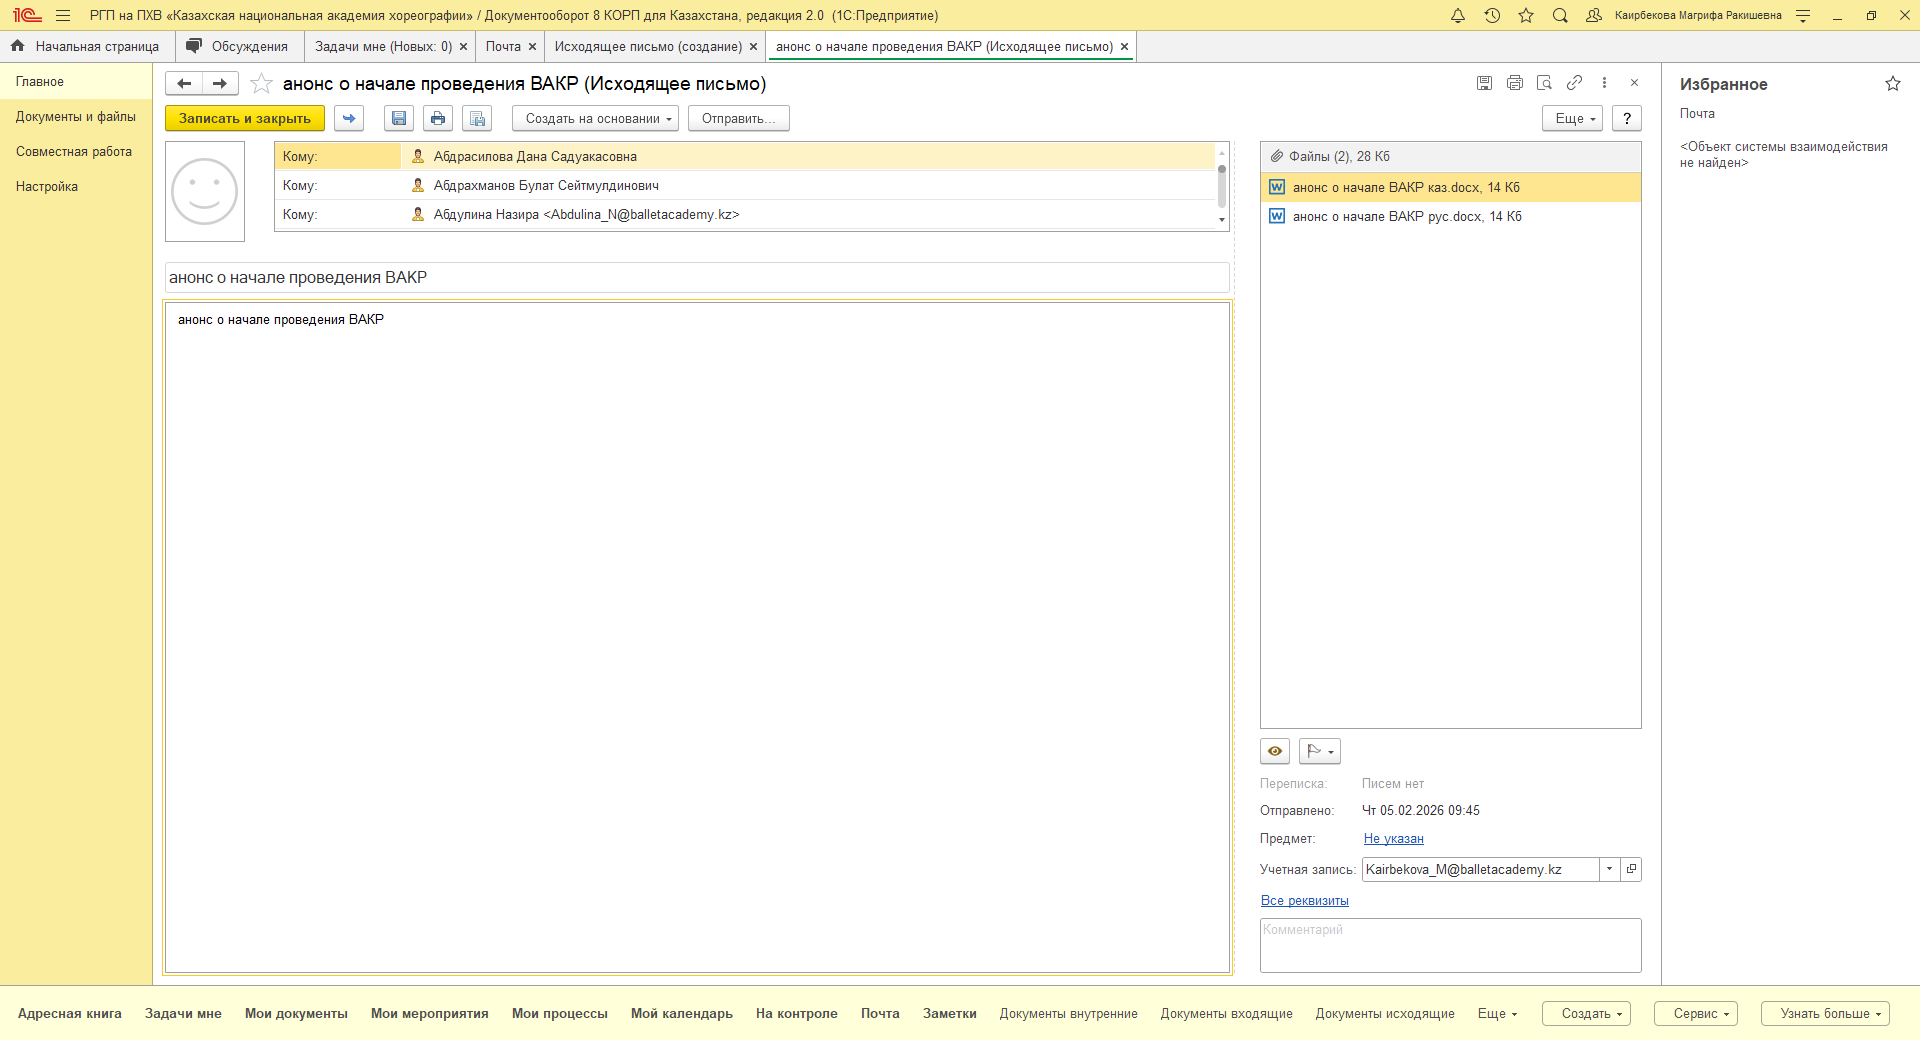Screen dimensions: 1920x1040
Task: Click the blue forward arrow toolbar icon
Action: (349, 118)
